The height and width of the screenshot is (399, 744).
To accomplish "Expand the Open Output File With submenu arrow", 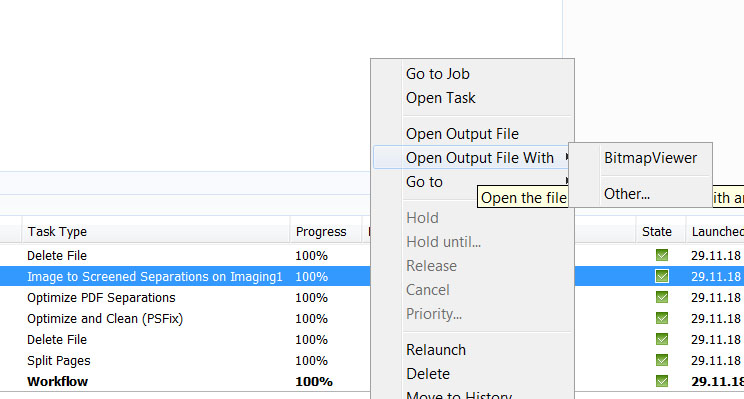I will tap(567, 157).
